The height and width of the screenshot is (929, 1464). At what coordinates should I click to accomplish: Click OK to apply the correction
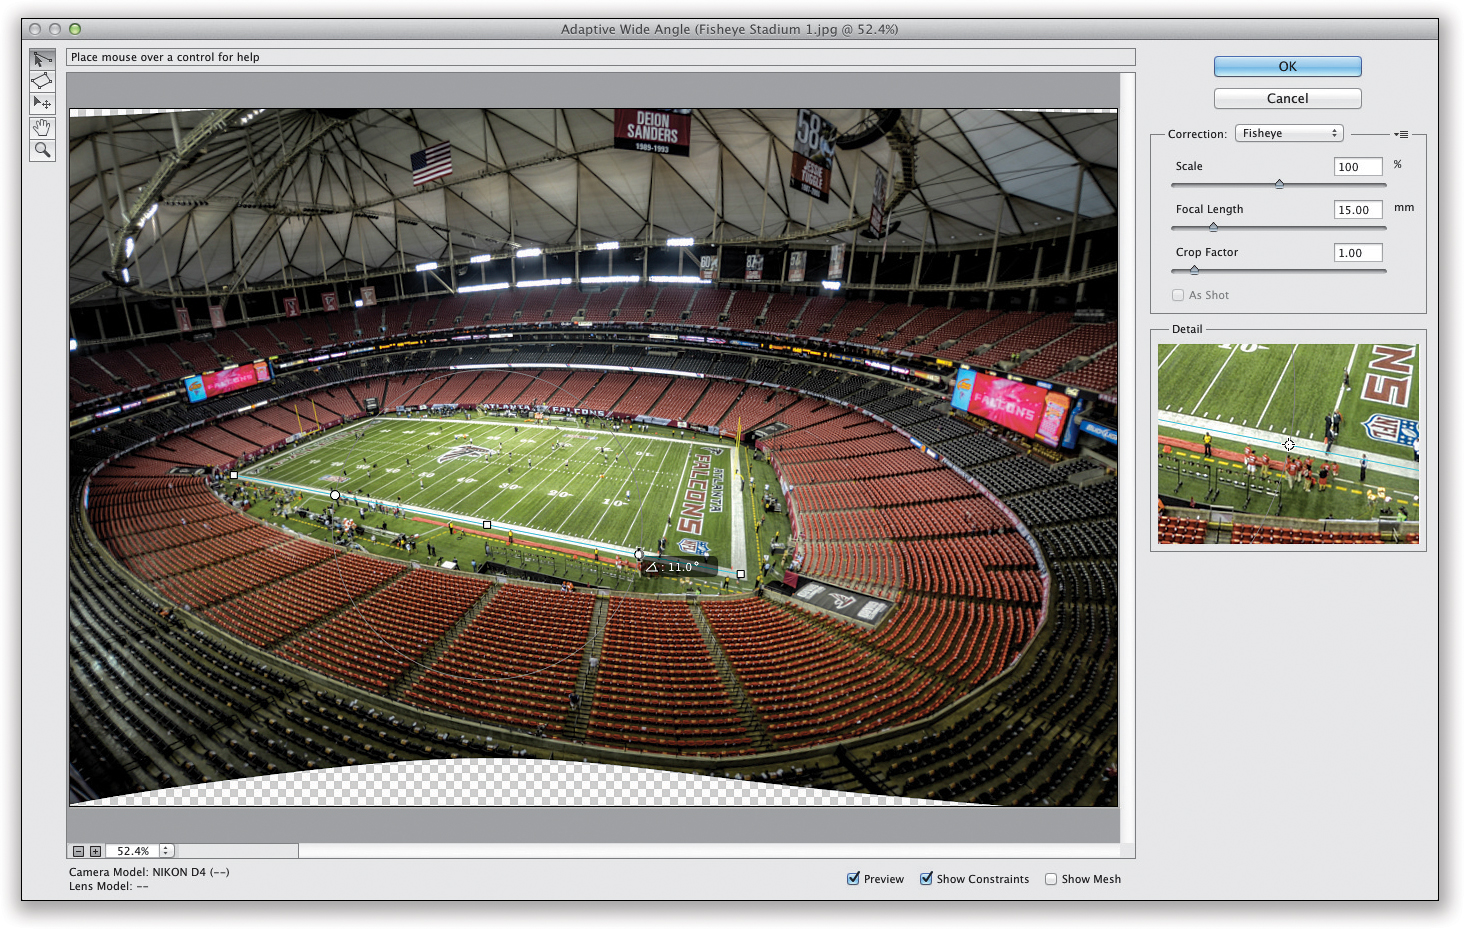(x=1287, y=67)
